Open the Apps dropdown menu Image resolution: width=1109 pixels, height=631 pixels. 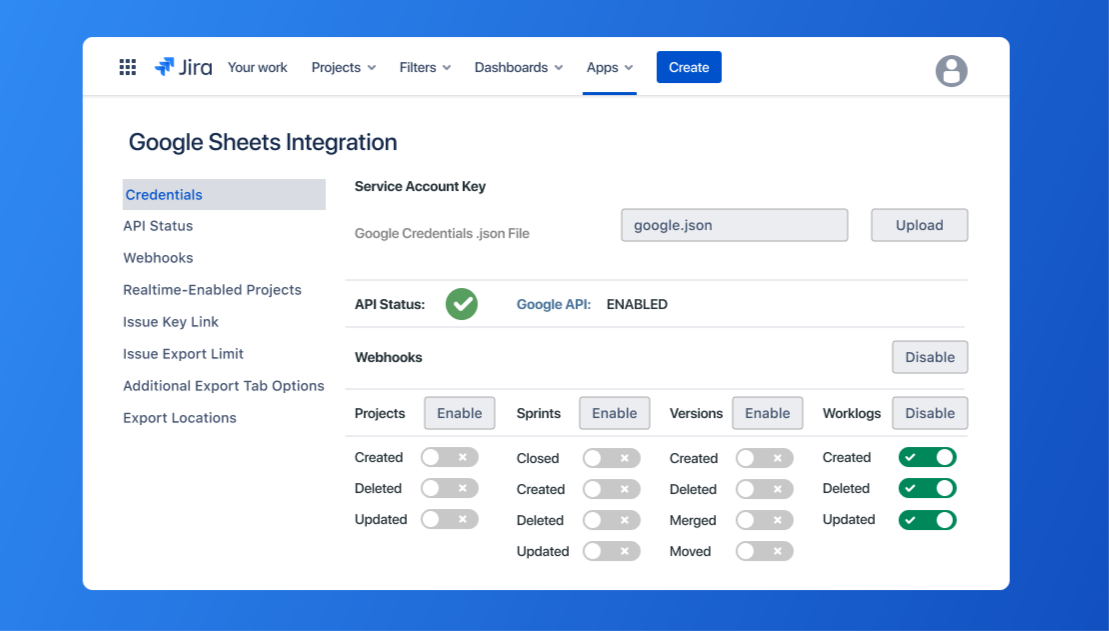pos(609,67)
